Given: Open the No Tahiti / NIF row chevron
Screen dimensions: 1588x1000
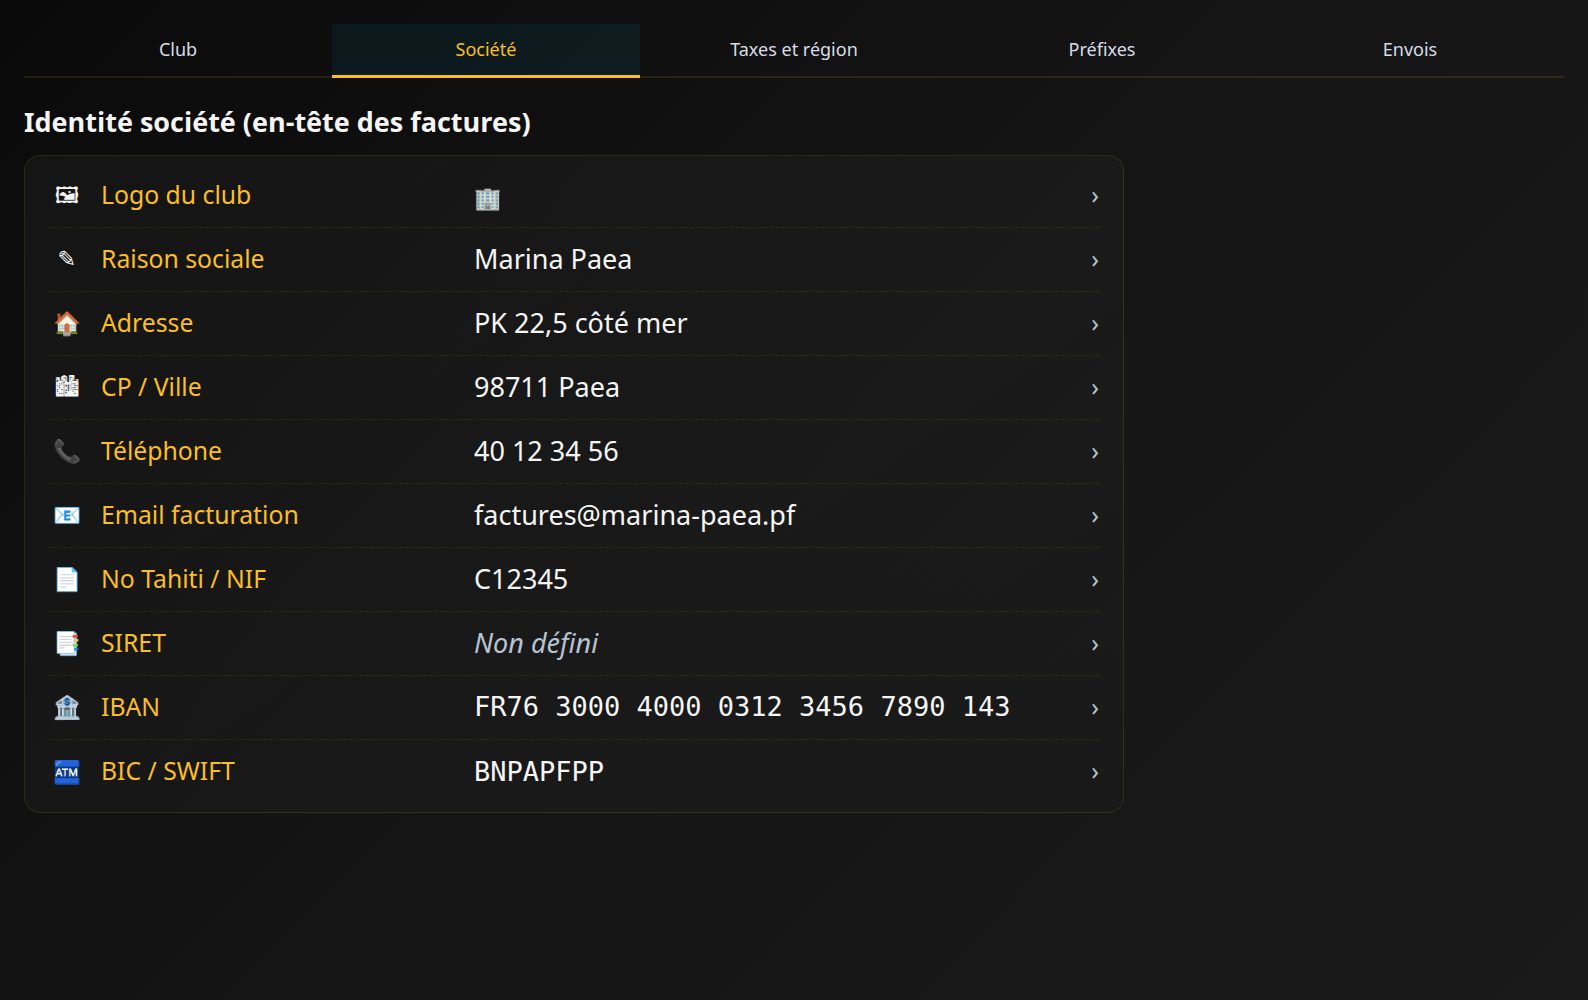Looking at the screenshot, I should 1095,581.
